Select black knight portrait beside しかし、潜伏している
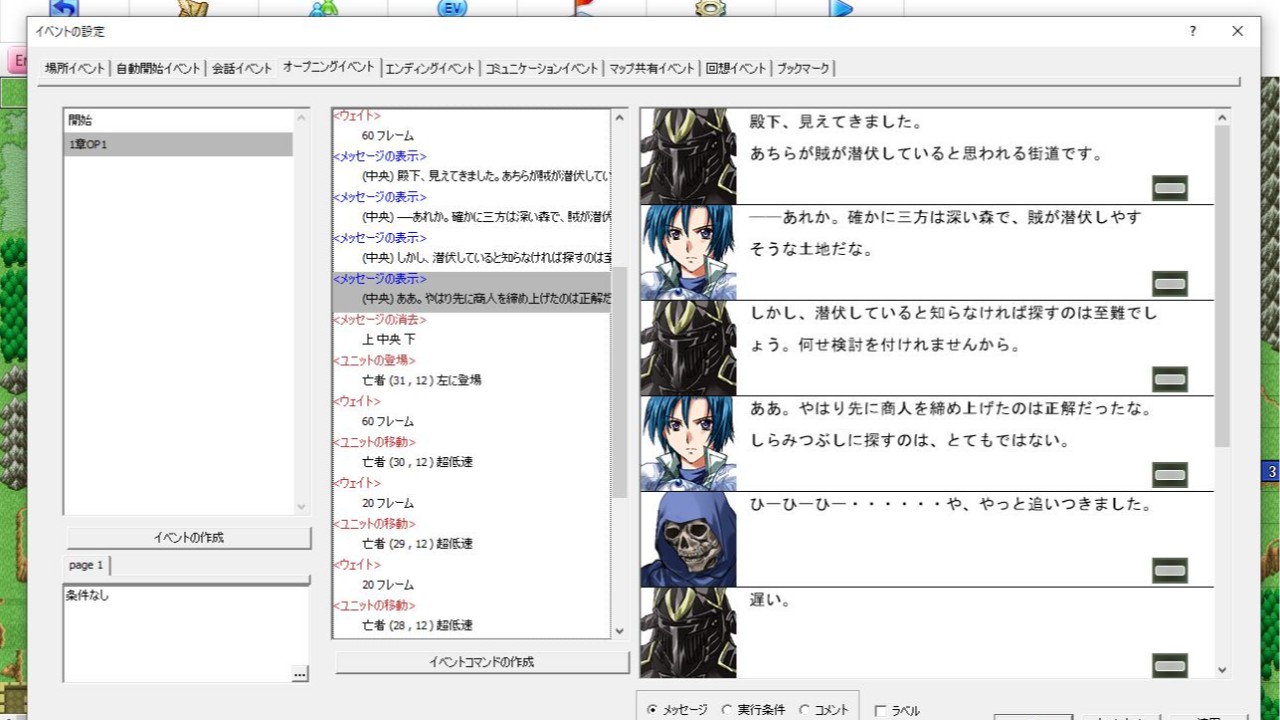Viewport: 1280px width, 720px height. (x=688, y=348)
